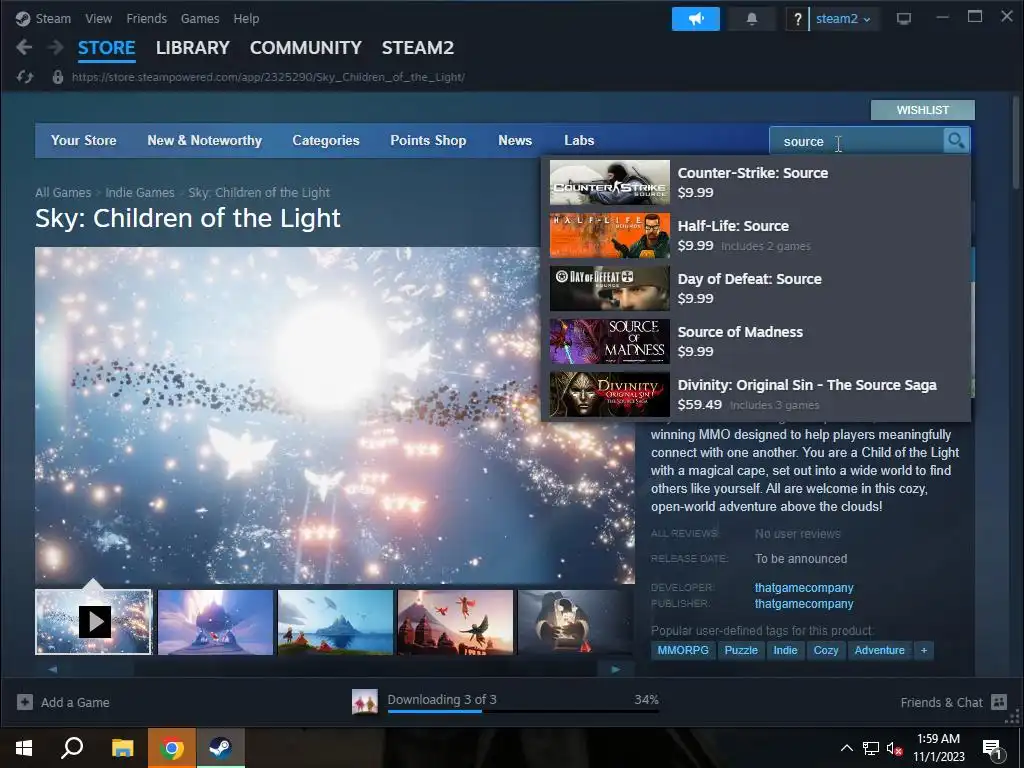Screen dimensions: 1024x768
Task: Go back with the left arrow
Action: (x=24, y=47)
